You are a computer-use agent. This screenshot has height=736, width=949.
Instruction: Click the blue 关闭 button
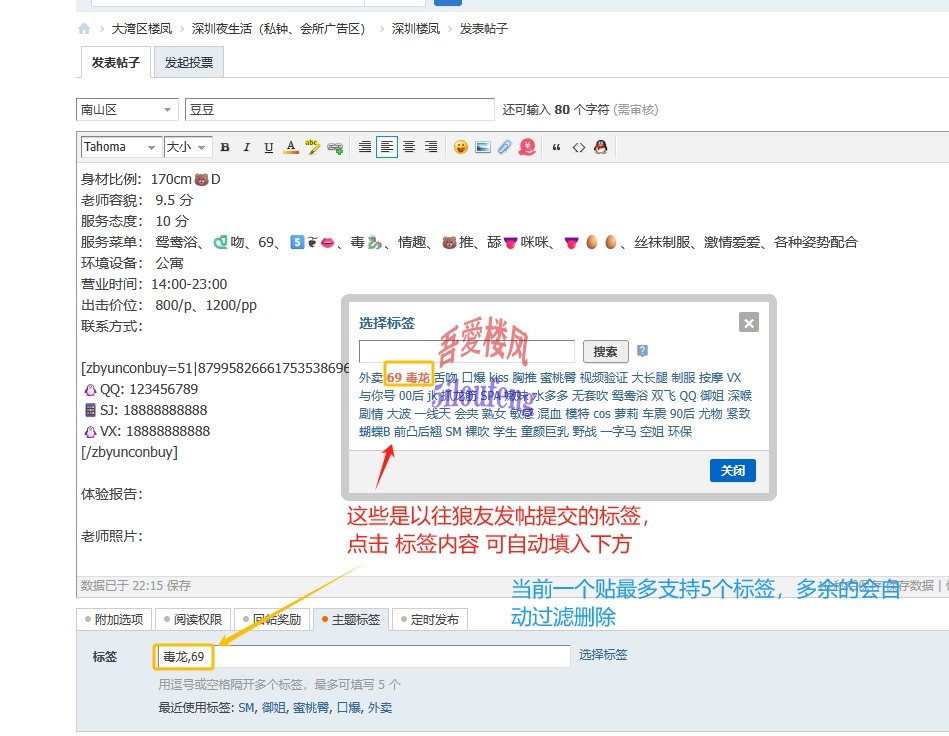(x=733, y=470)
